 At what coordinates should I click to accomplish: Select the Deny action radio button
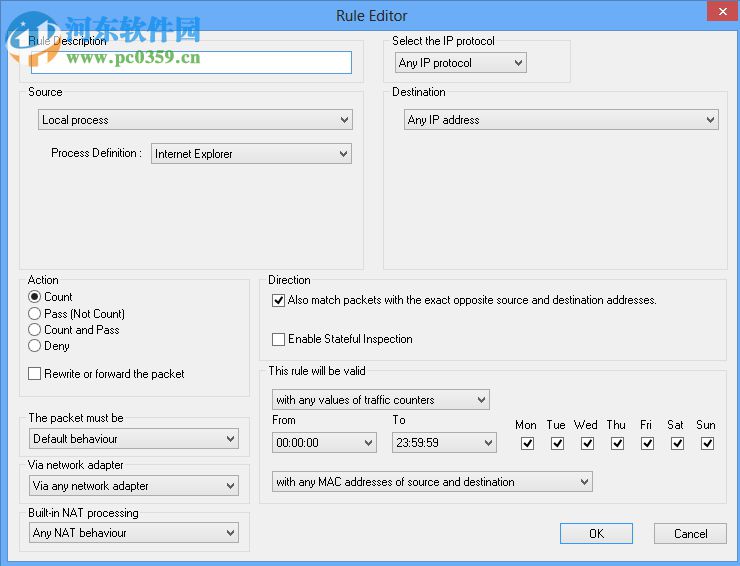coord(34,346)
